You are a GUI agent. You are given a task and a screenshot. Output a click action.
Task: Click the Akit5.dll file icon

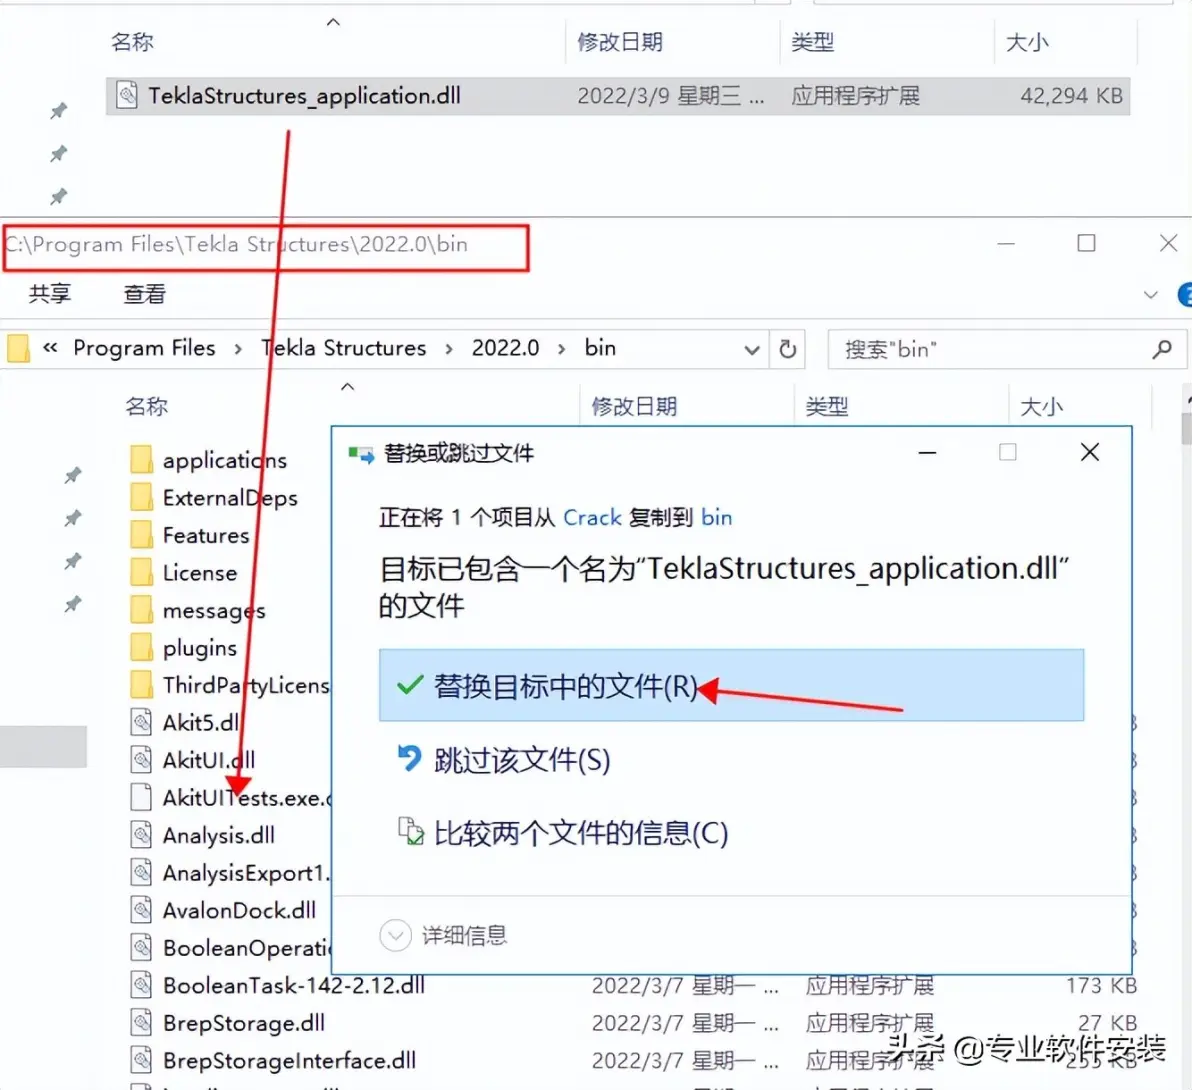pos(141,722)
